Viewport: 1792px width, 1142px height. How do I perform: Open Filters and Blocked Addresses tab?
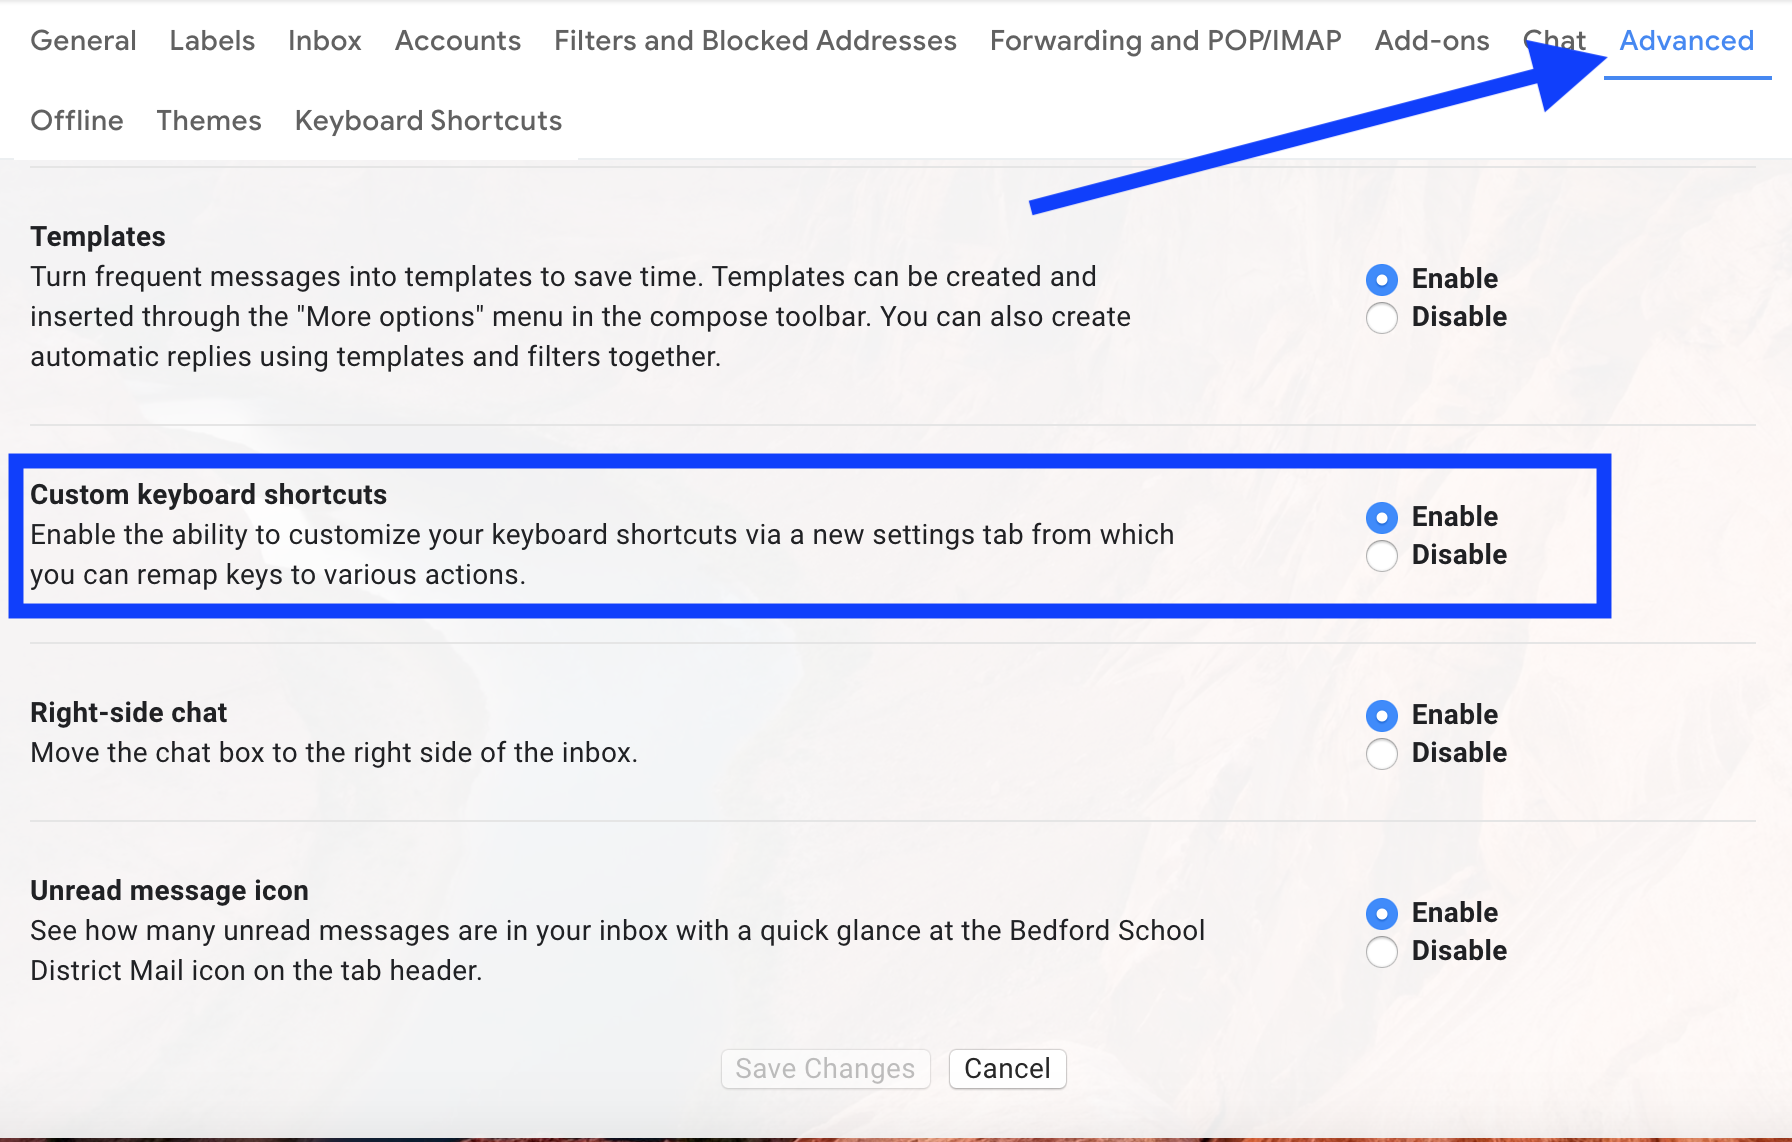755,41
